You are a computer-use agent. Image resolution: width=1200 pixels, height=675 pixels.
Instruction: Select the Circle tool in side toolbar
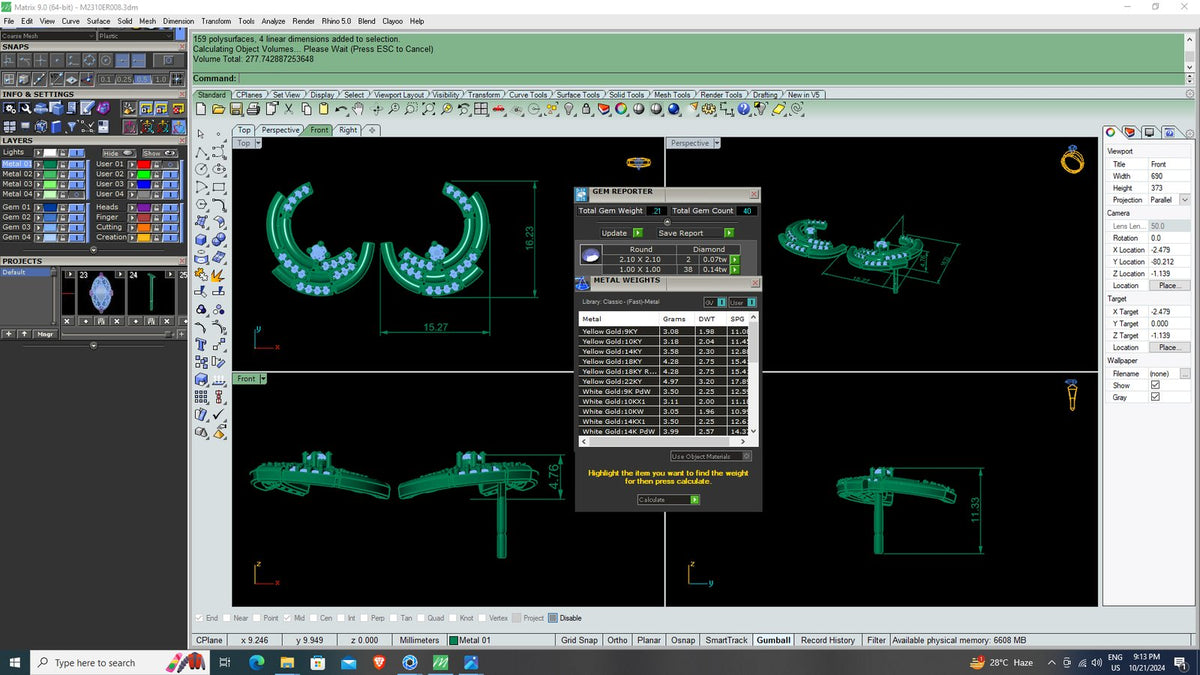(201, 168)
